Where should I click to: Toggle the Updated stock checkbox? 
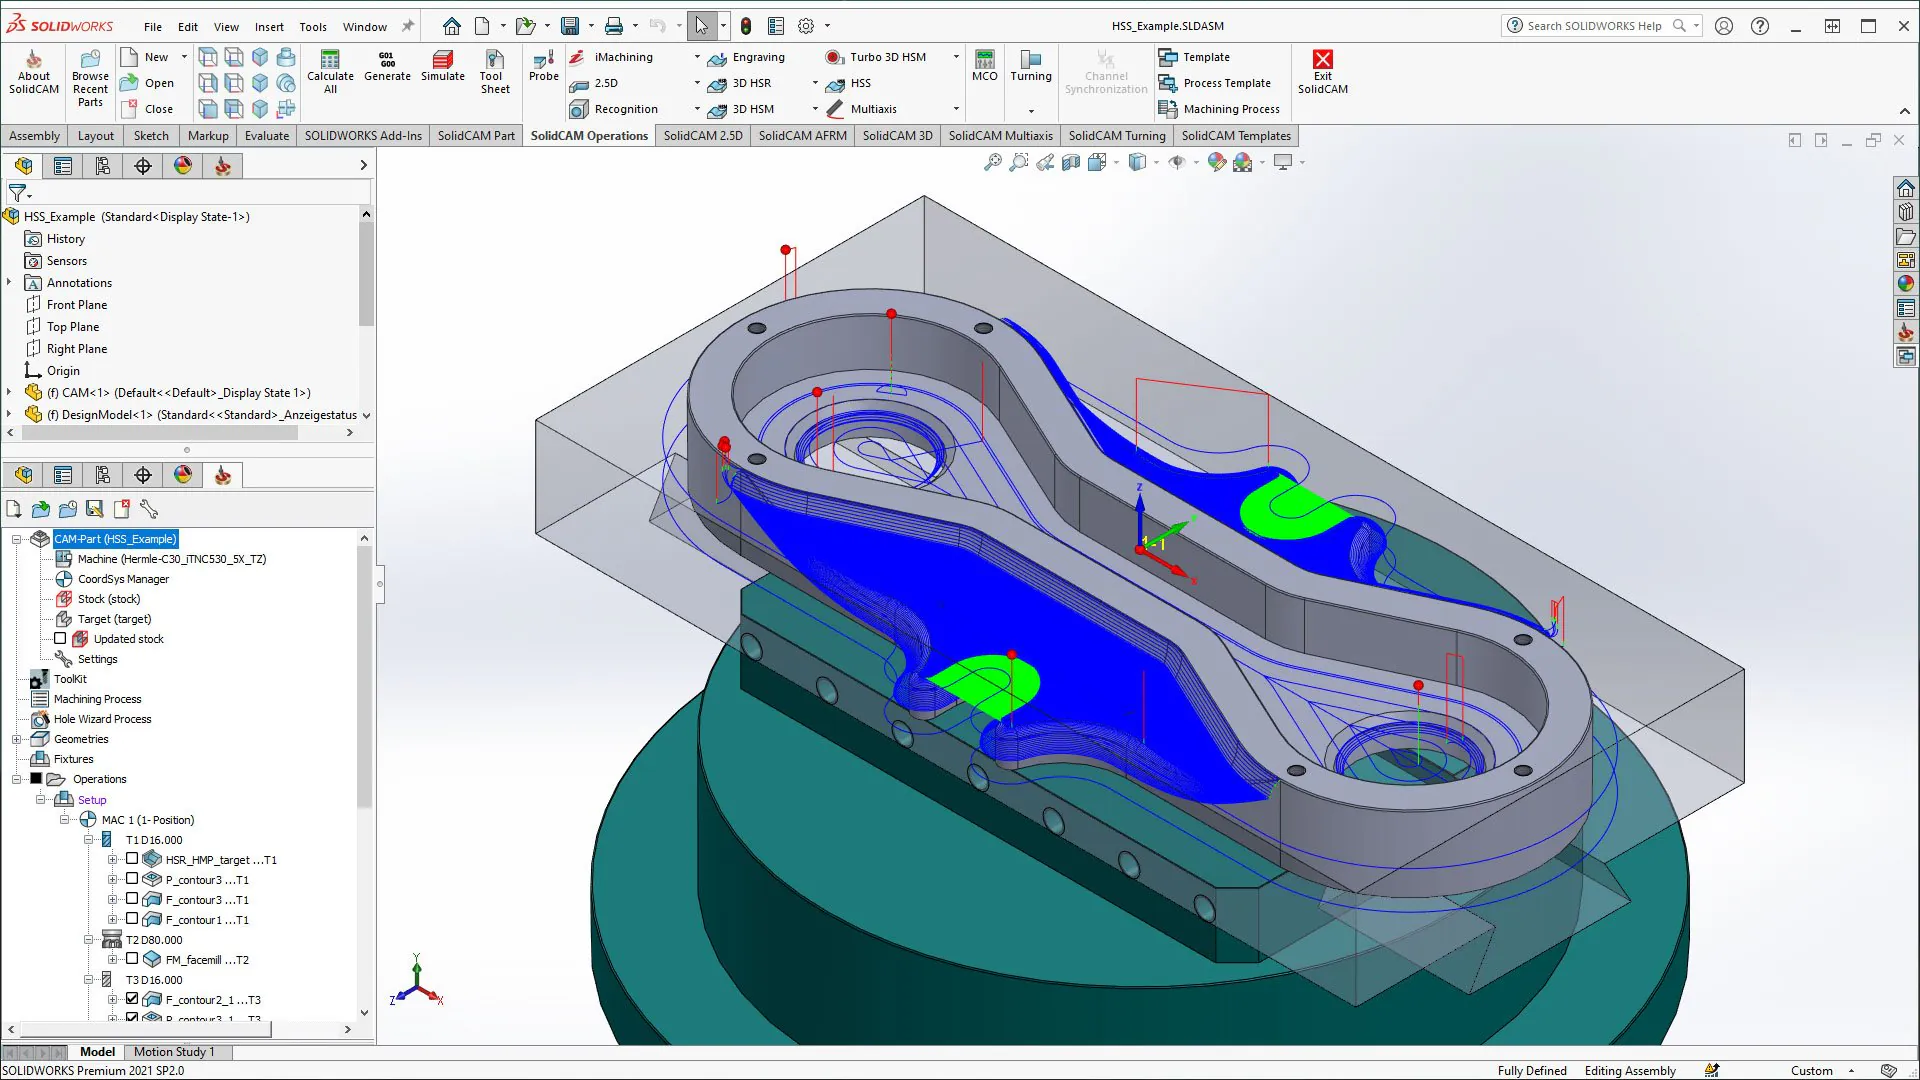60,639
